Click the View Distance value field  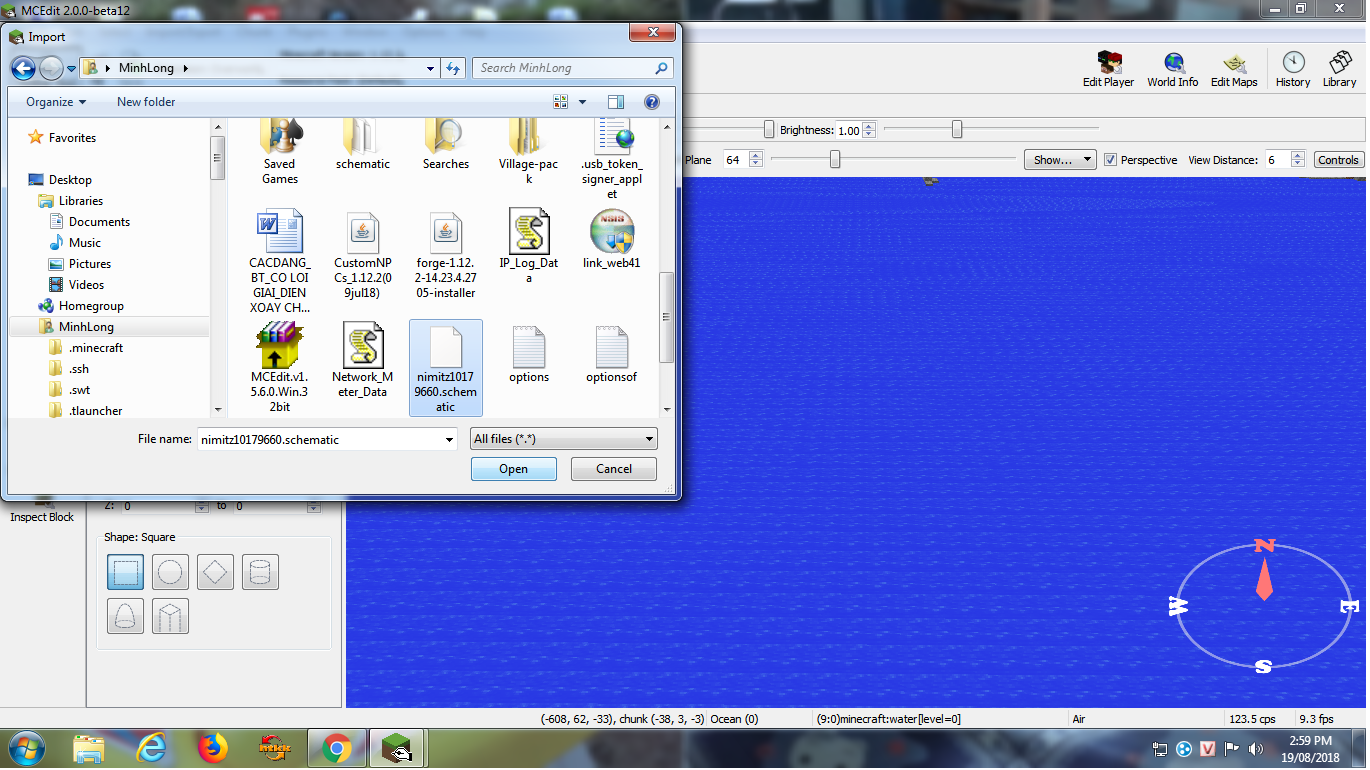(x=1277, y=160)
